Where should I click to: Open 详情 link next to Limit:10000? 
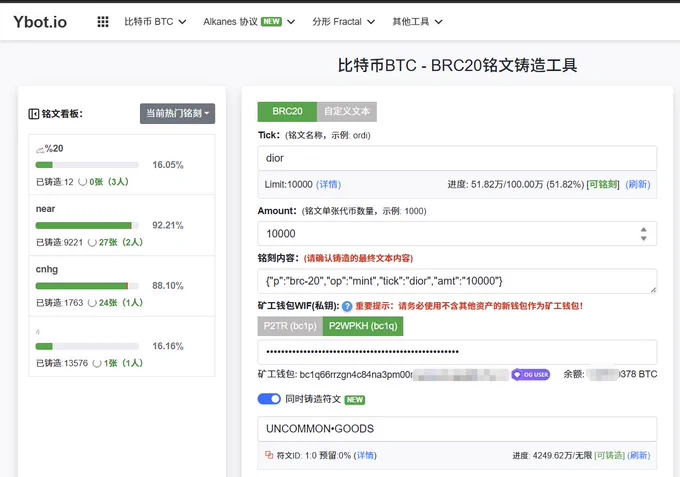click(328, 184)
